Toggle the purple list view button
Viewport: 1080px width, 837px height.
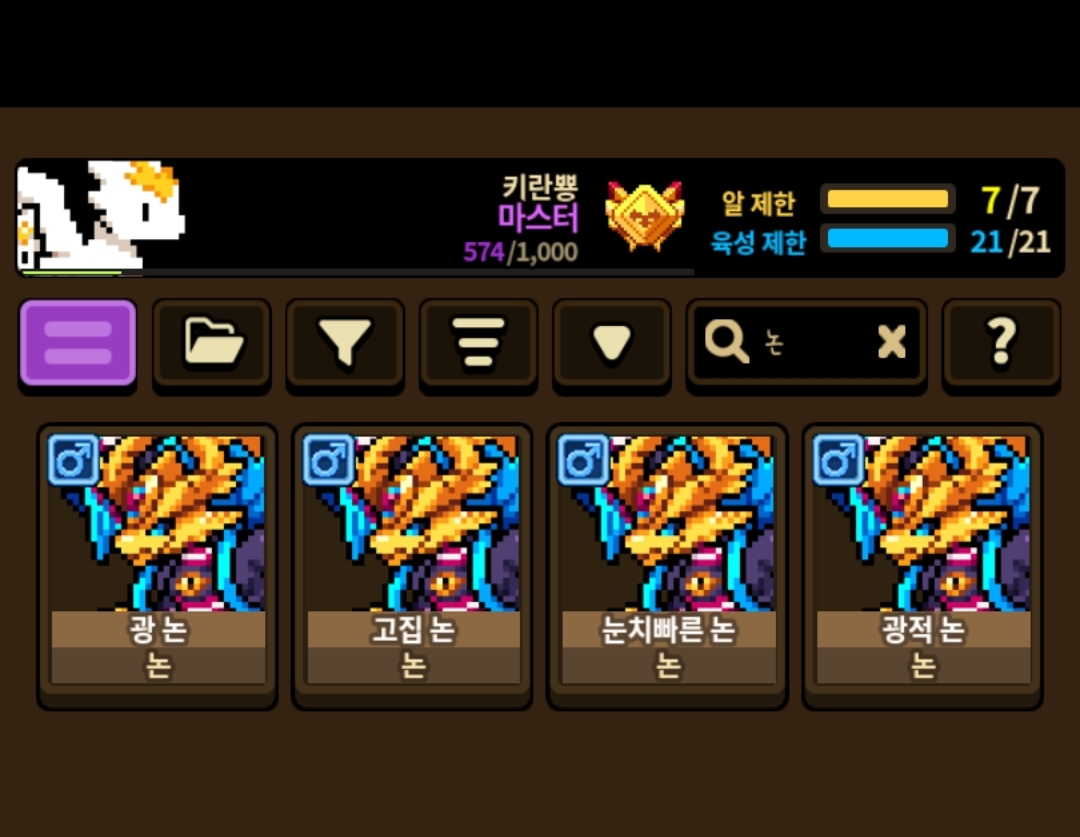[78, 343]
